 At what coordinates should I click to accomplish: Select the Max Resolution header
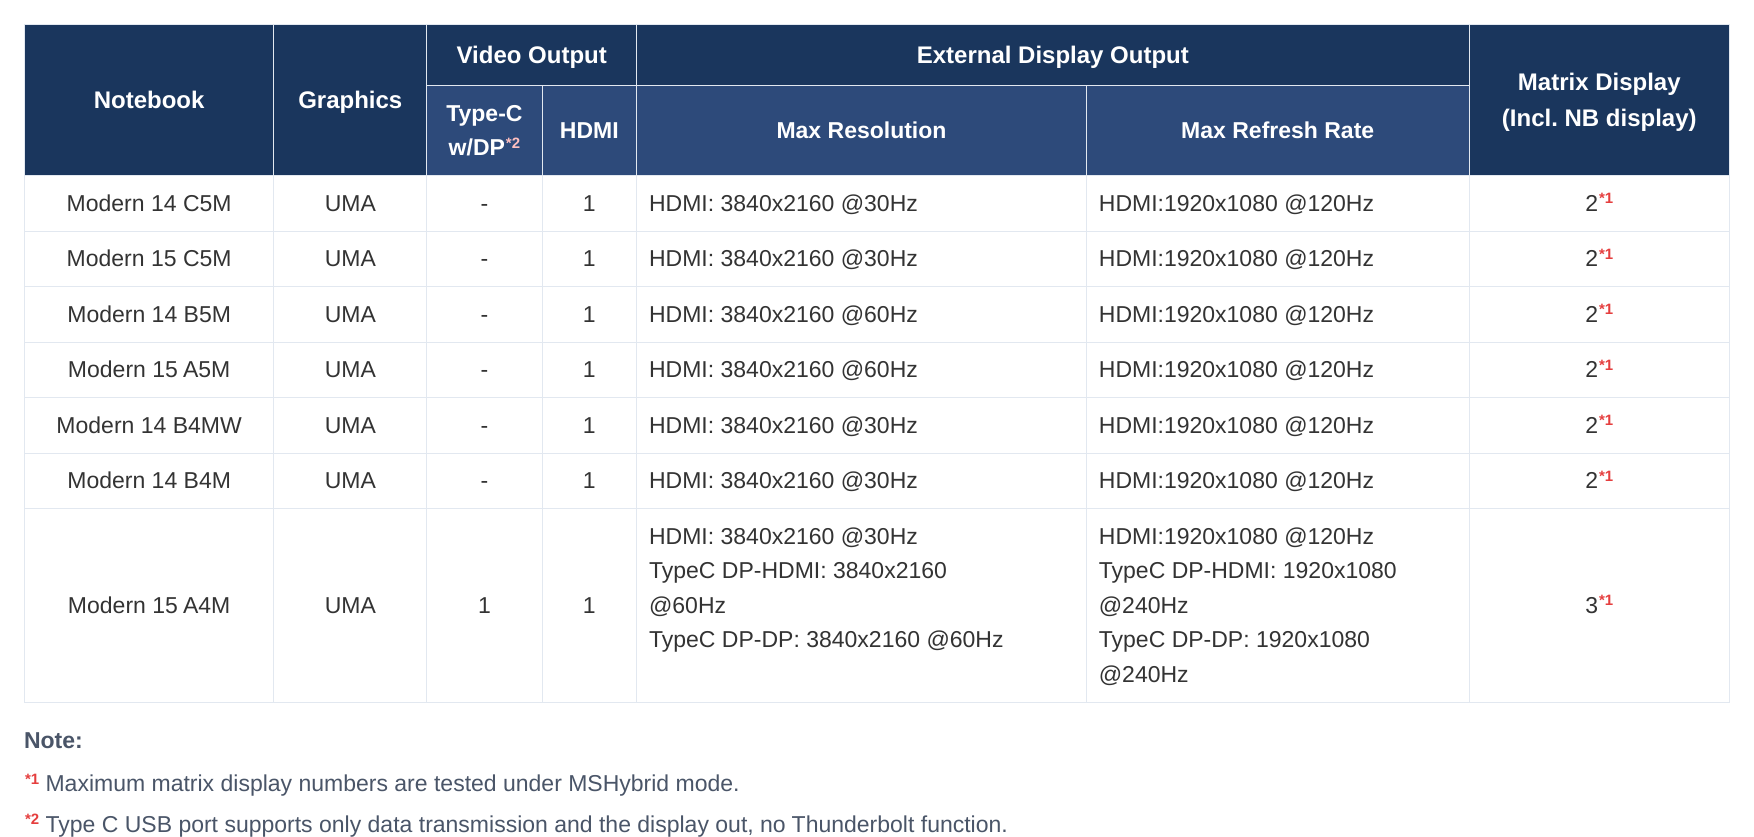pos(861,130)
